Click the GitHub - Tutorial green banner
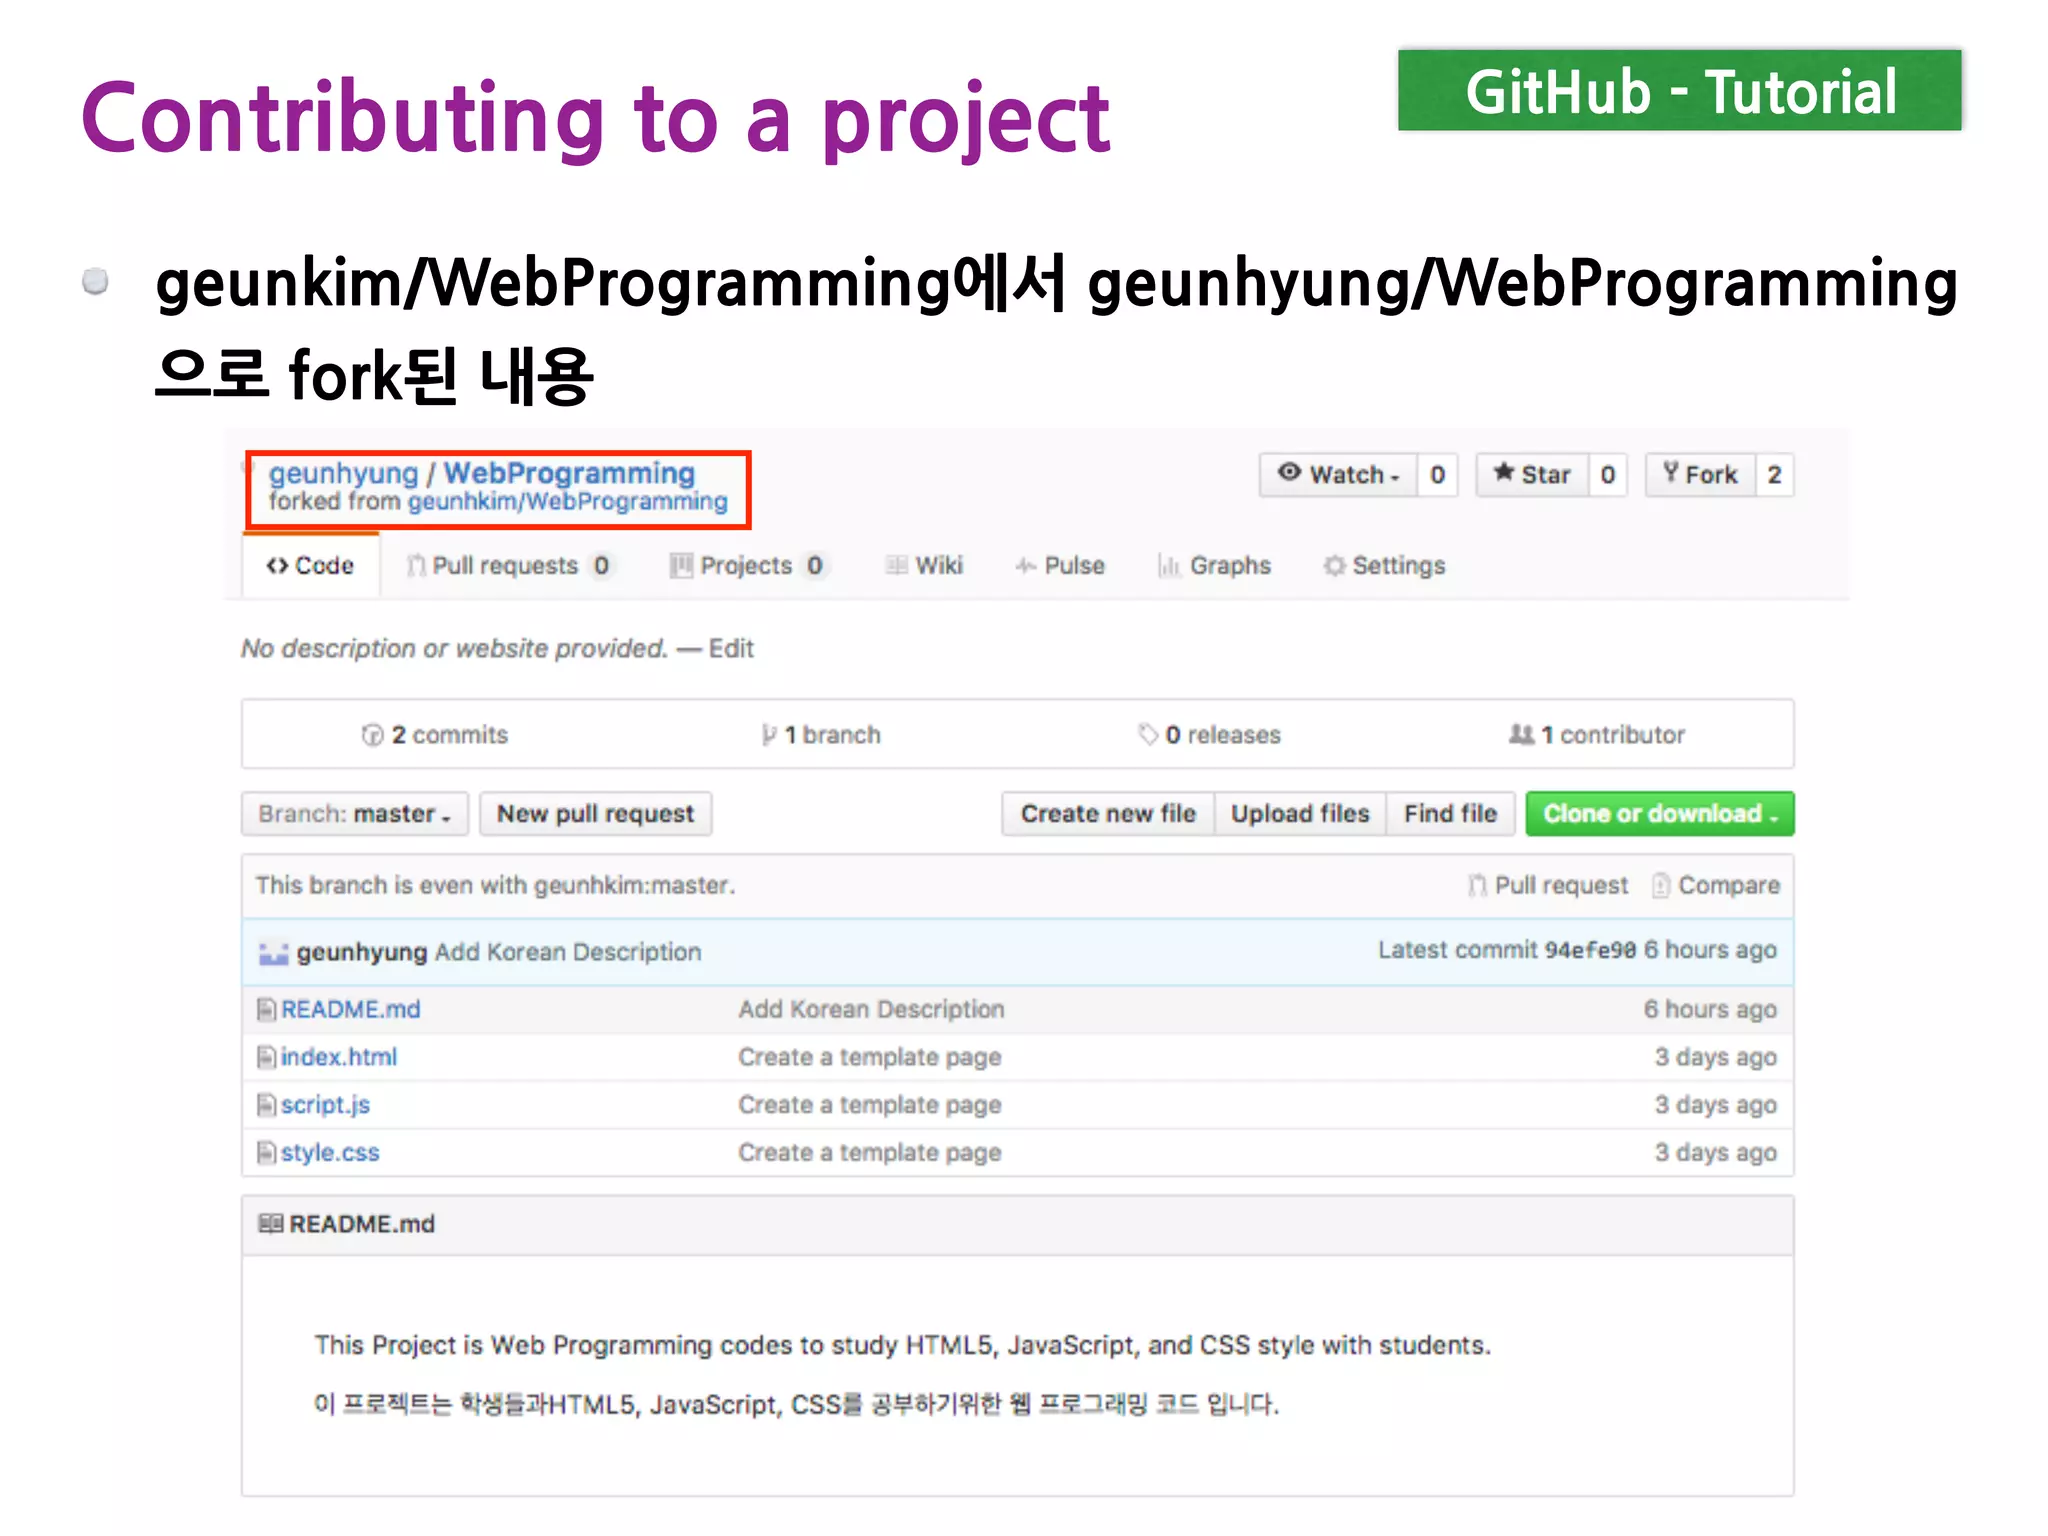 [x=1680, y=90]
